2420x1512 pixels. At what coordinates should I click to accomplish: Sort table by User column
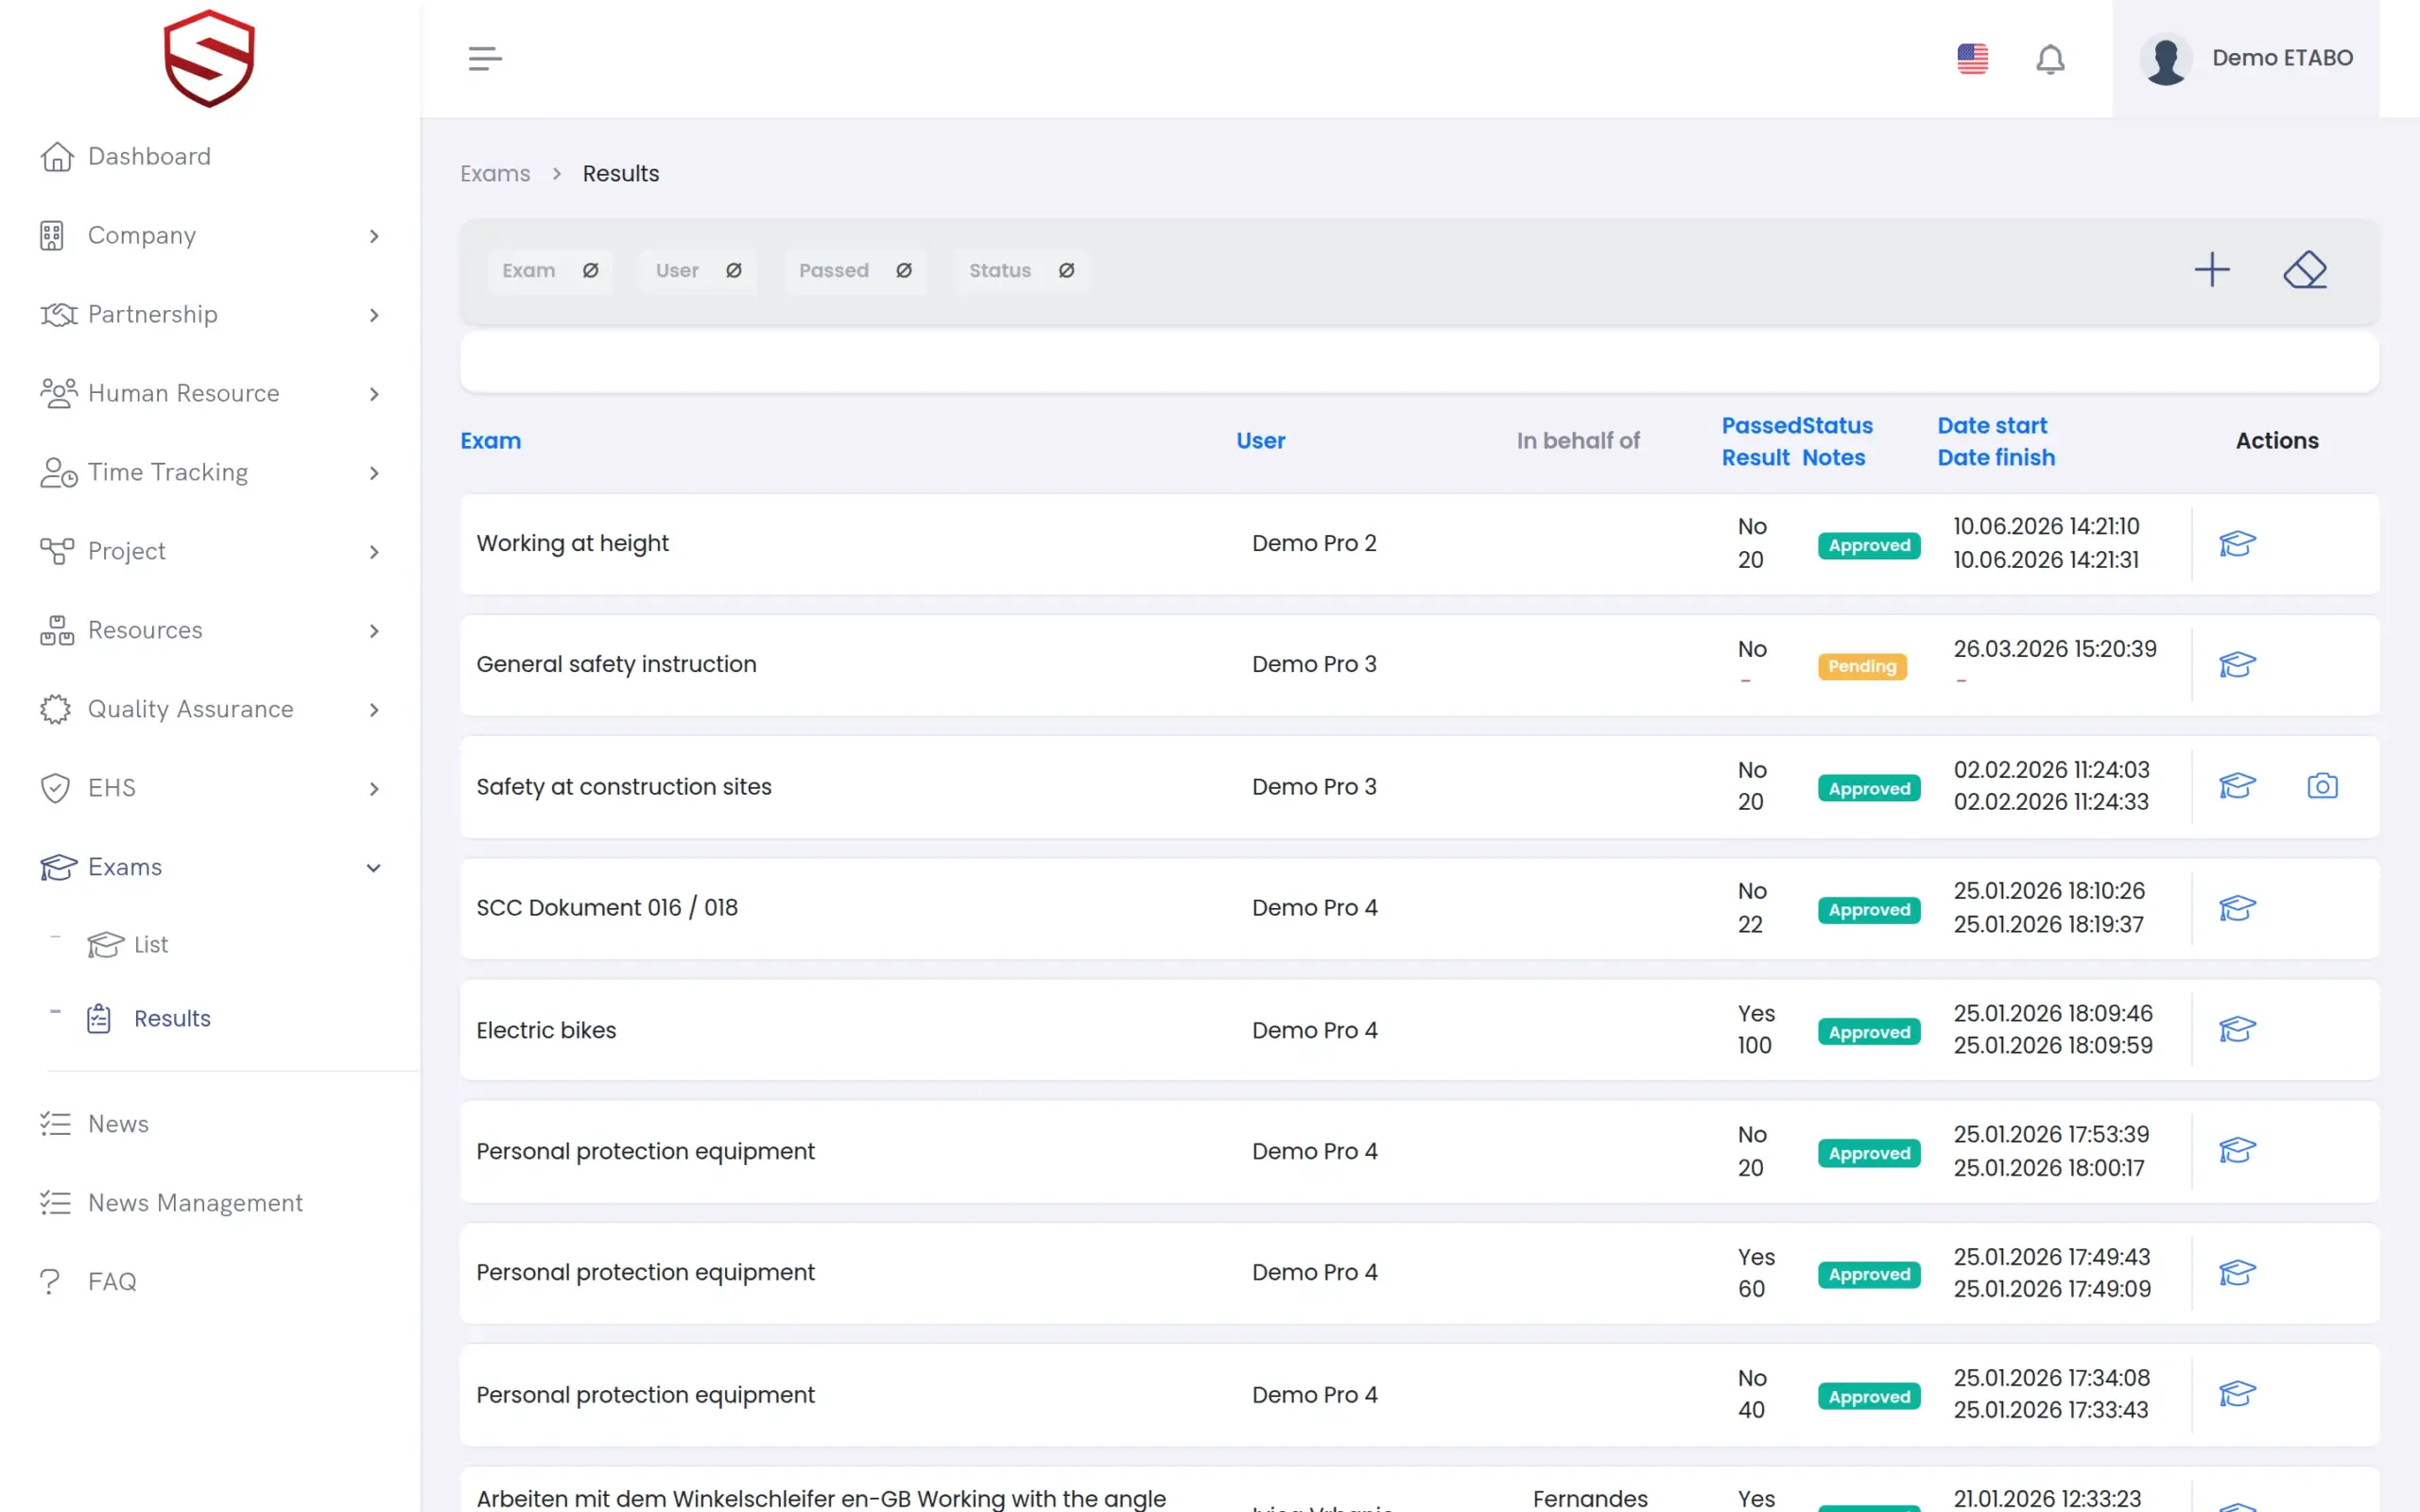coord(1260,441)
